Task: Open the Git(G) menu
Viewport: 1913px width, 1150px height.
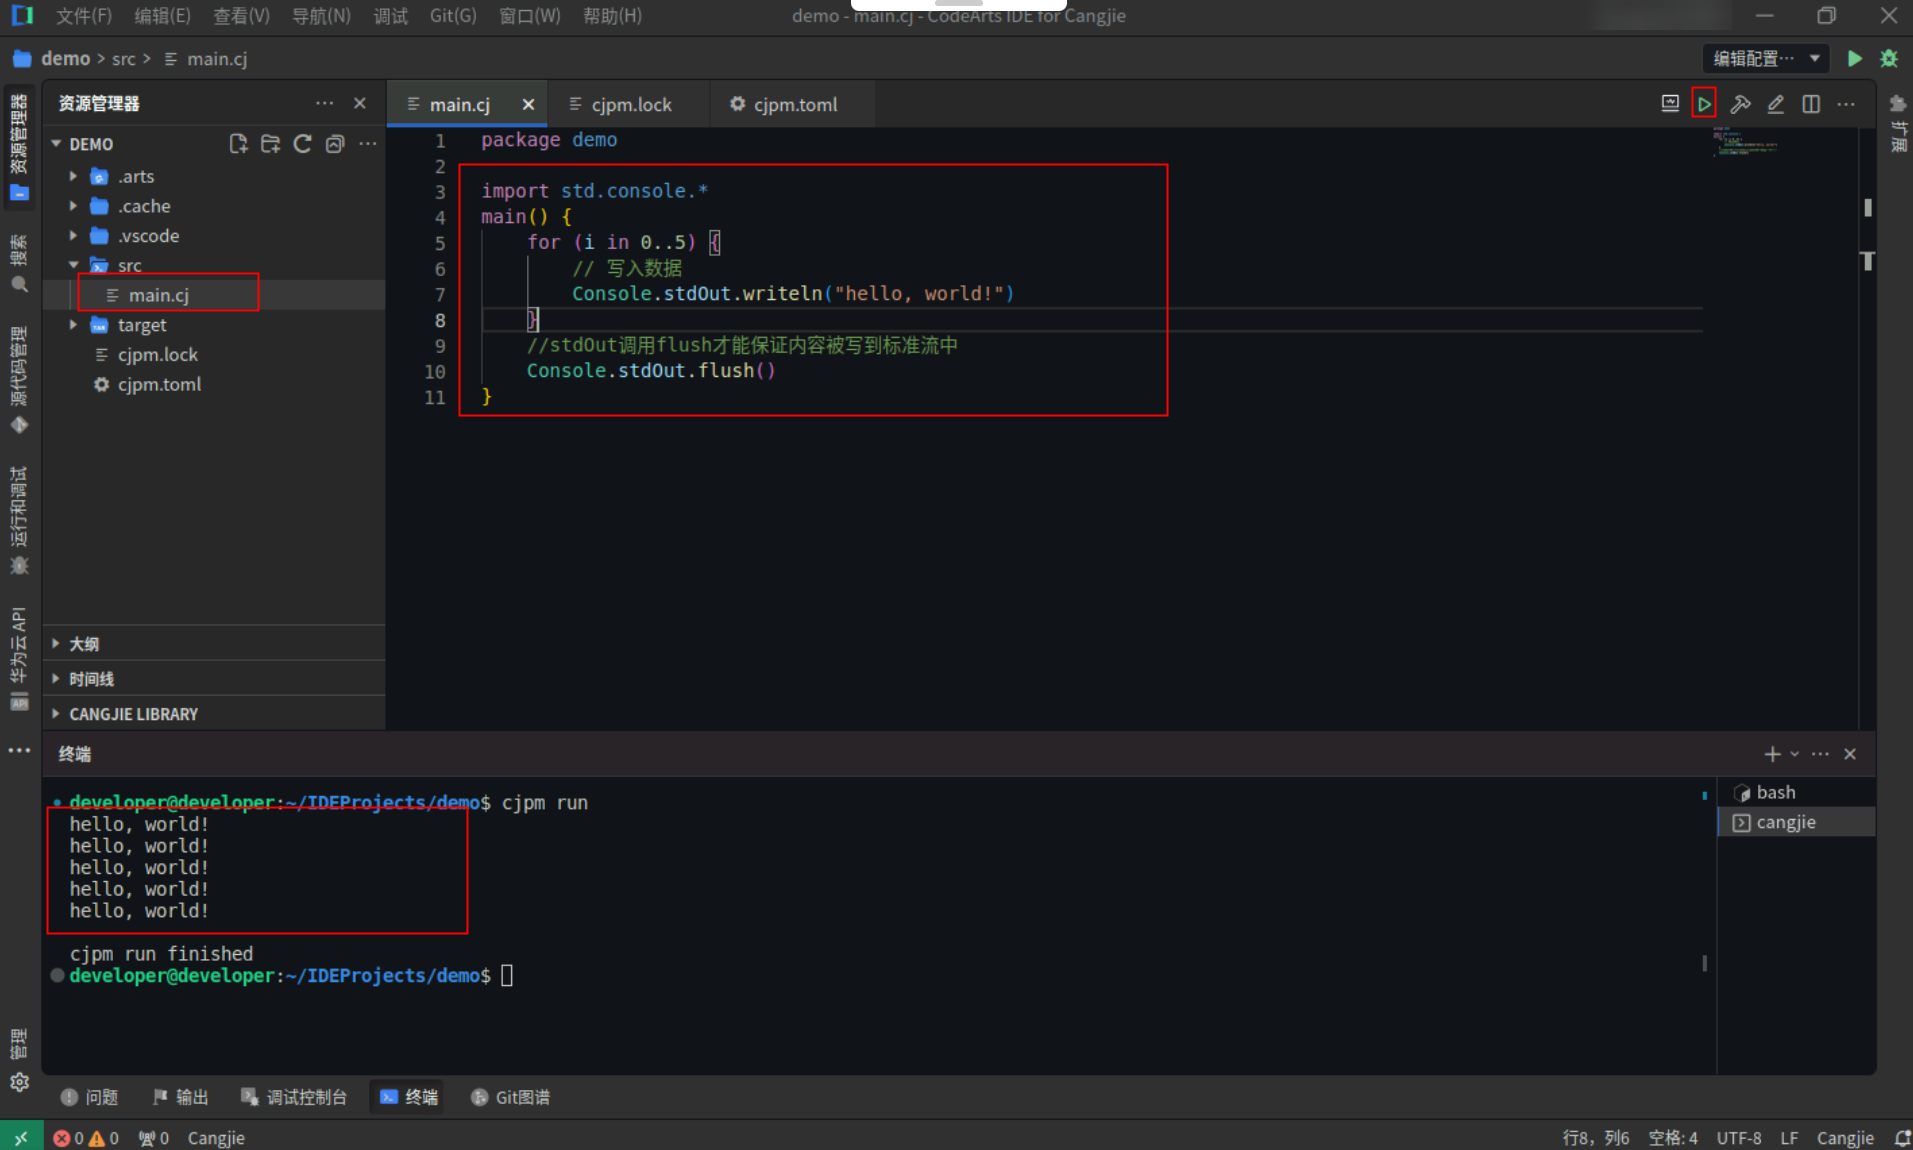Action: 453,16
